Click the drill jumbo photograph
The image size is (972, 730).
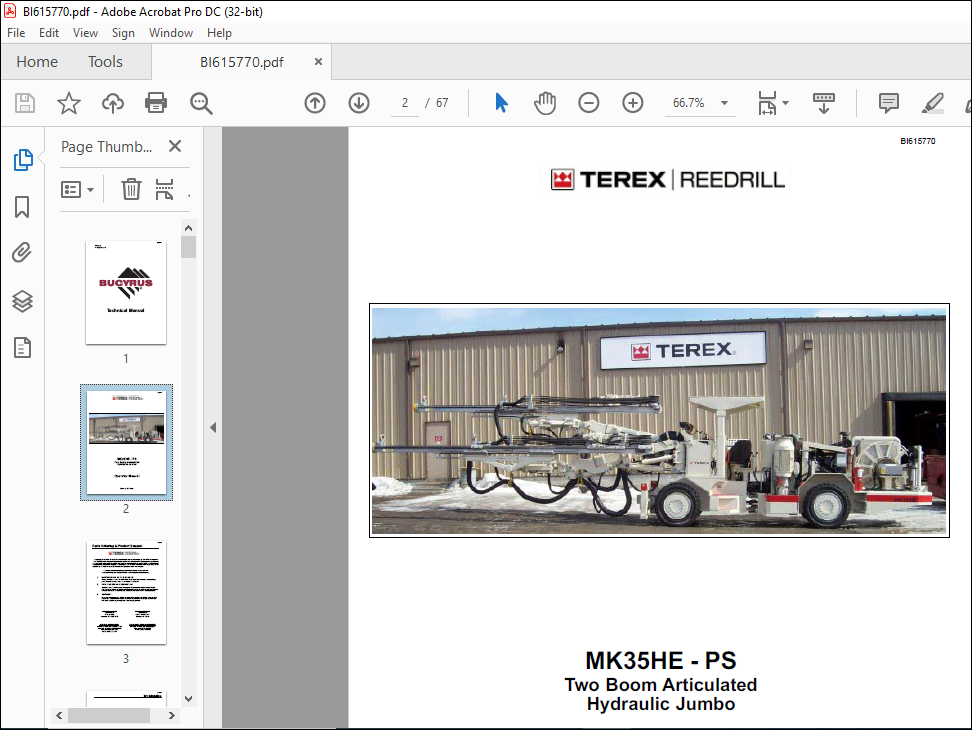pyautogui.click(x=659, y=420)
